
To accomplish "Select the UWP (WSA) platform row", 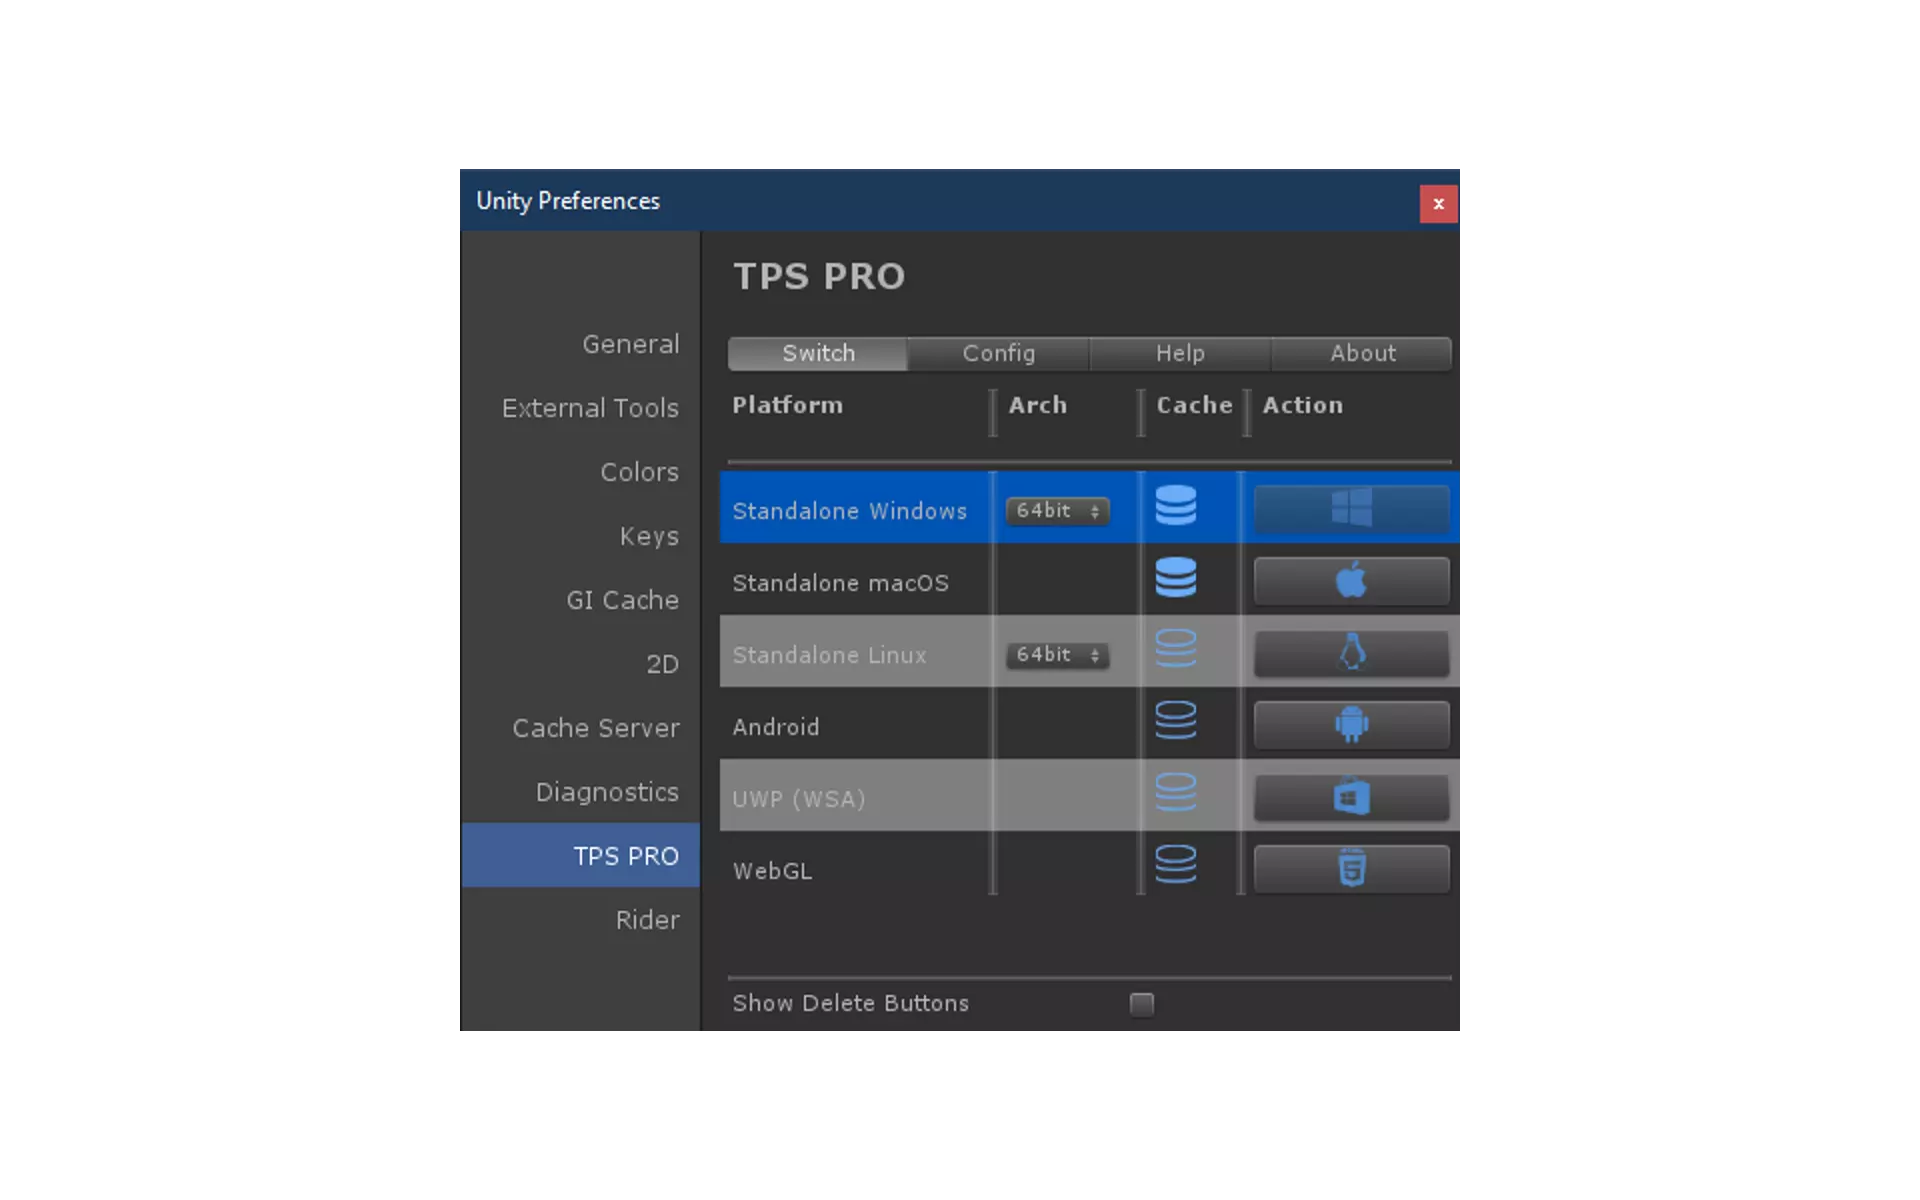I will pos(1089,795).
